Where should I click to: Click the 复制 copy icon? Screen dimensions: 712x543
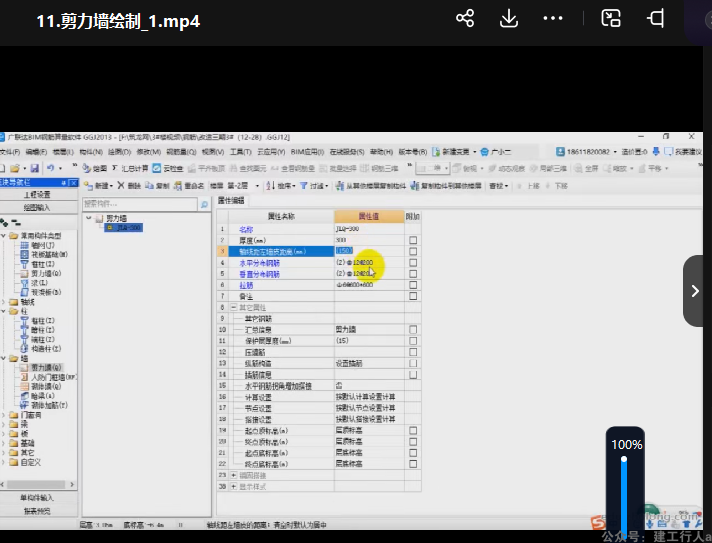click(149, 186)
